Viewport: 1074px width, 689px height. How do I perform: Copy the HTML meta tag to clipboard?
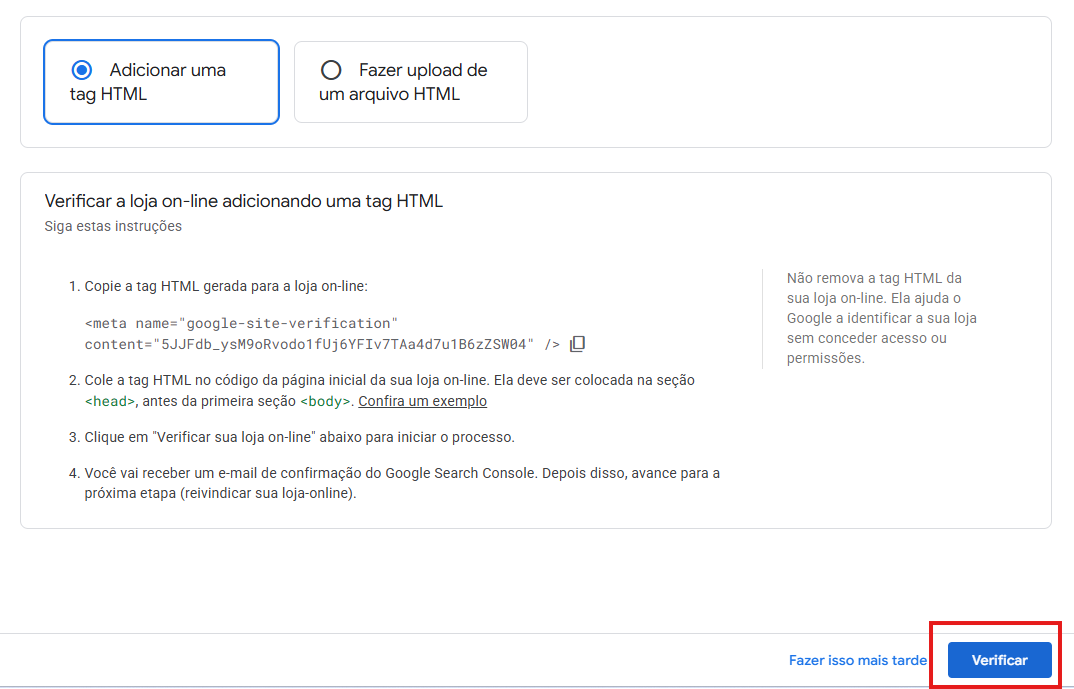click(x=577, y=344)
